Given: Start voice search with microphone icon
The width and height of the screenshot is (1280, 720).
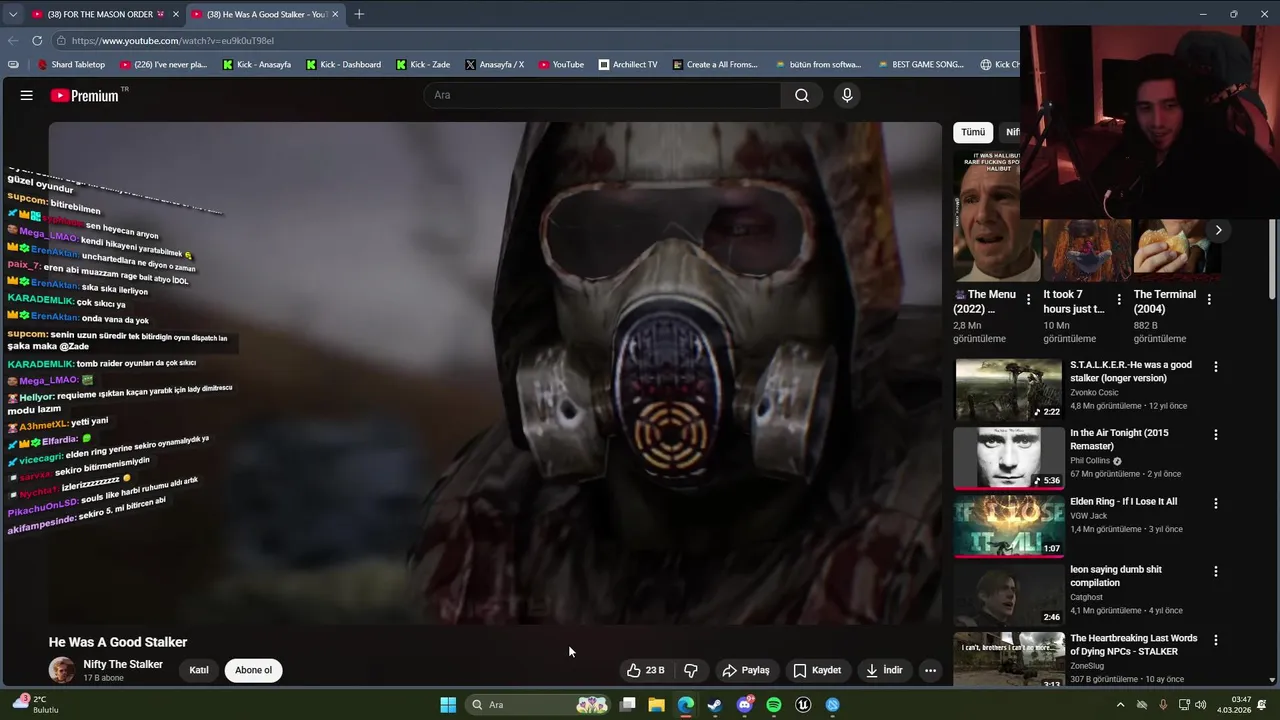Looking at the screenshot, I should tap(847, 95).
